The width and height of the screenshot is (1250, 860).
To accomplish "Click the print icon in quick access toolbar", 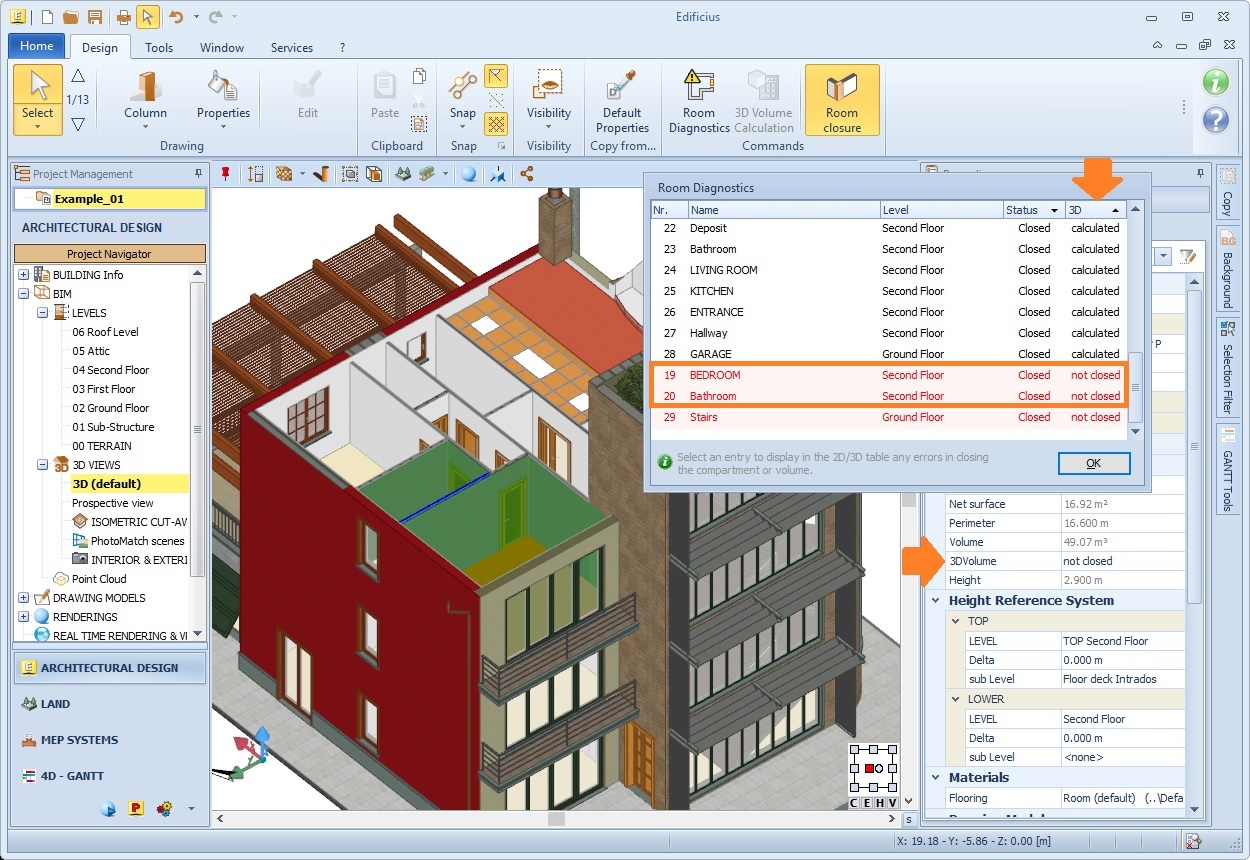I will pyautogui.click(x=123, y=17).
